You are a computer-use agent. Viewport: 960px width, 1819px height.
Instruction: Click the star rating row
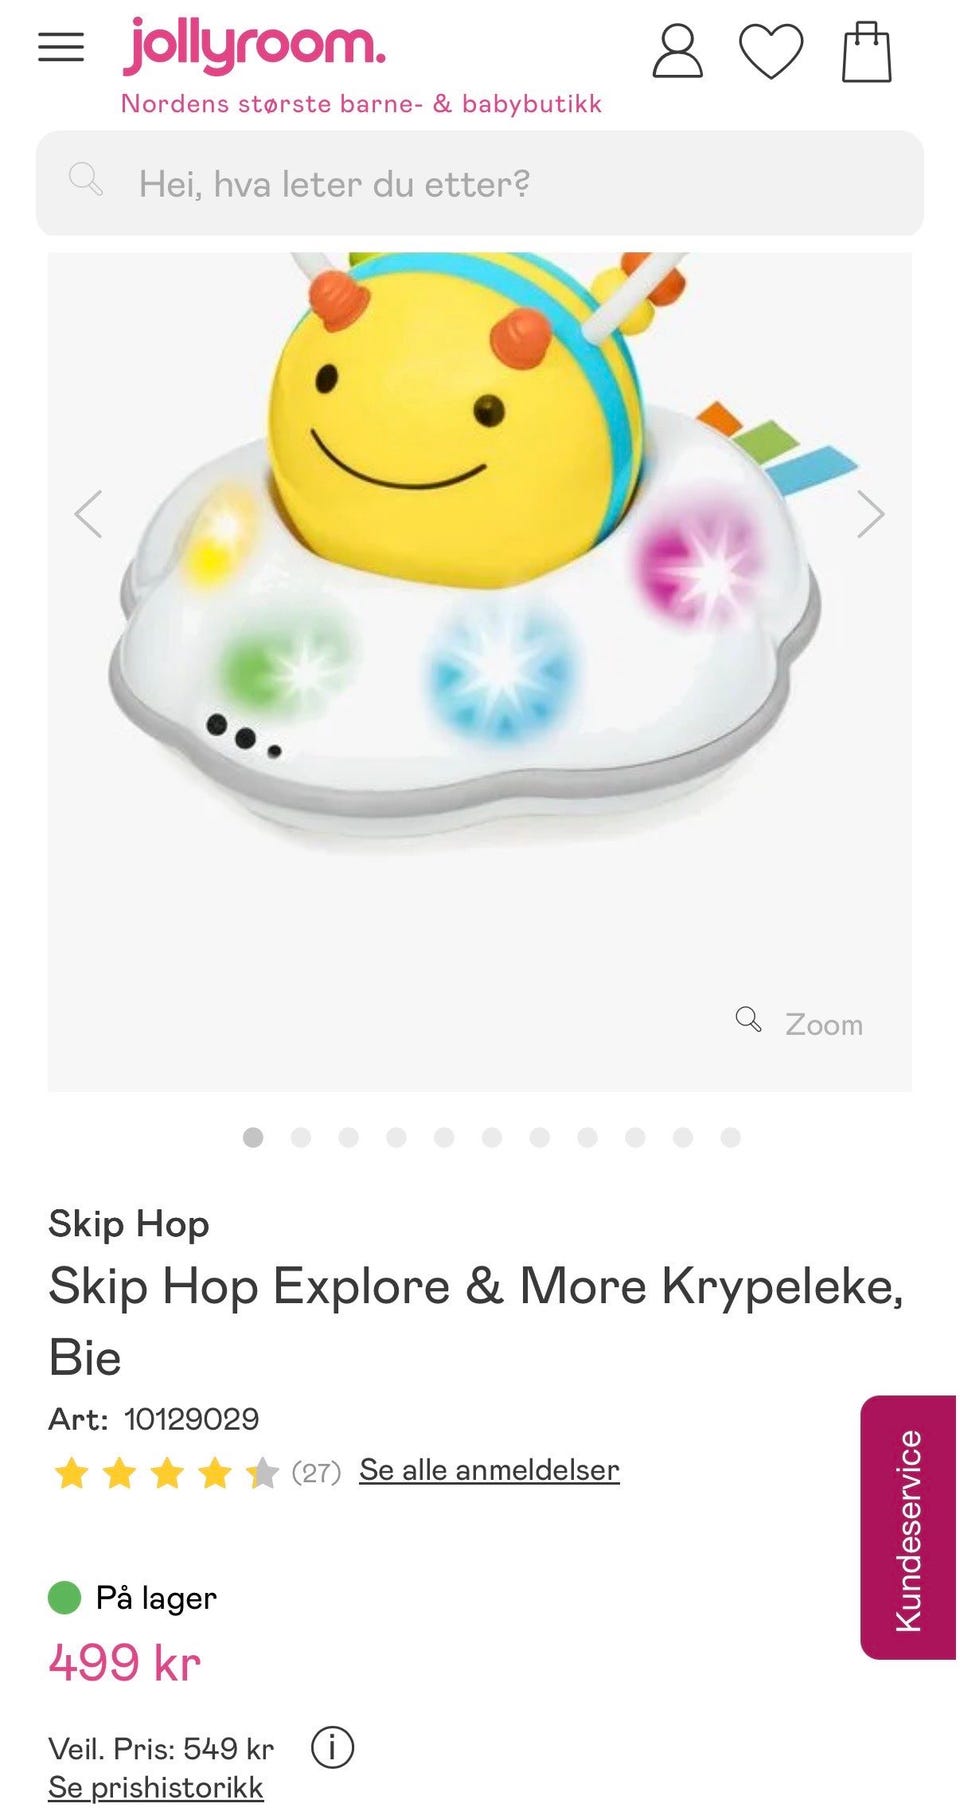(x=166, y=1472)
